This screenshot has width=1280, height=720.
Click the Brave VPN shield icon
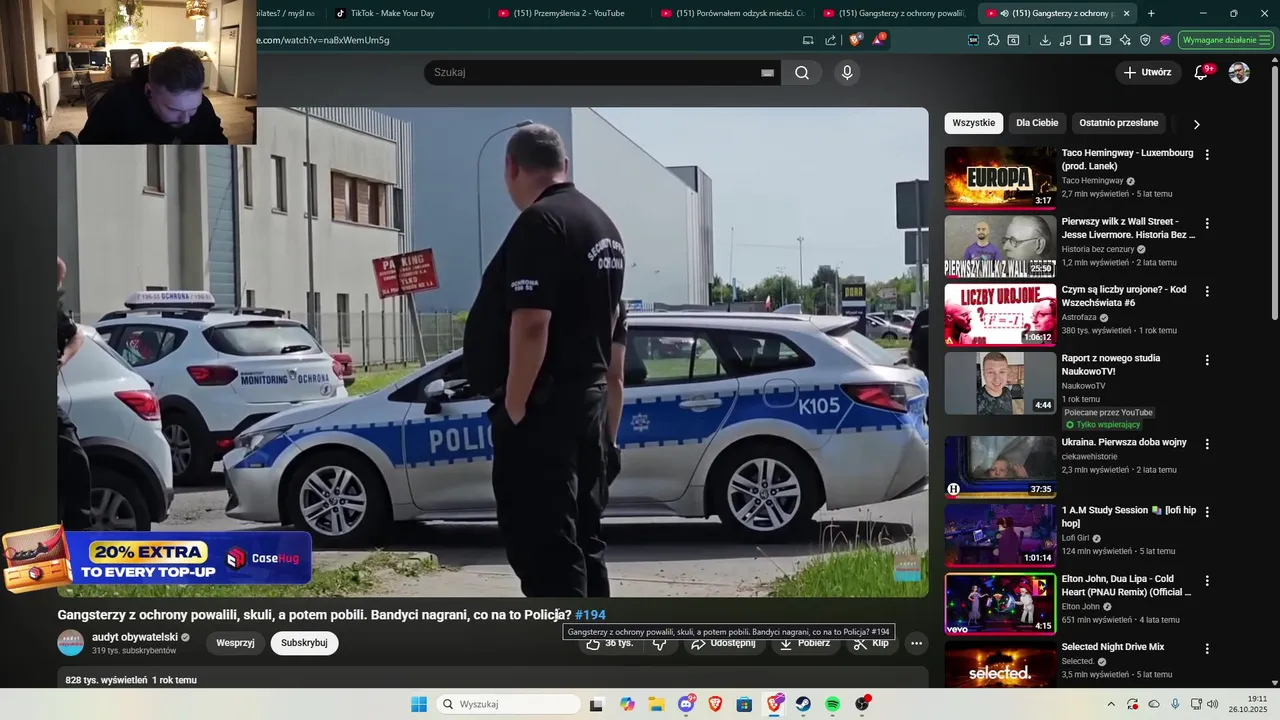pos(1145,40)
